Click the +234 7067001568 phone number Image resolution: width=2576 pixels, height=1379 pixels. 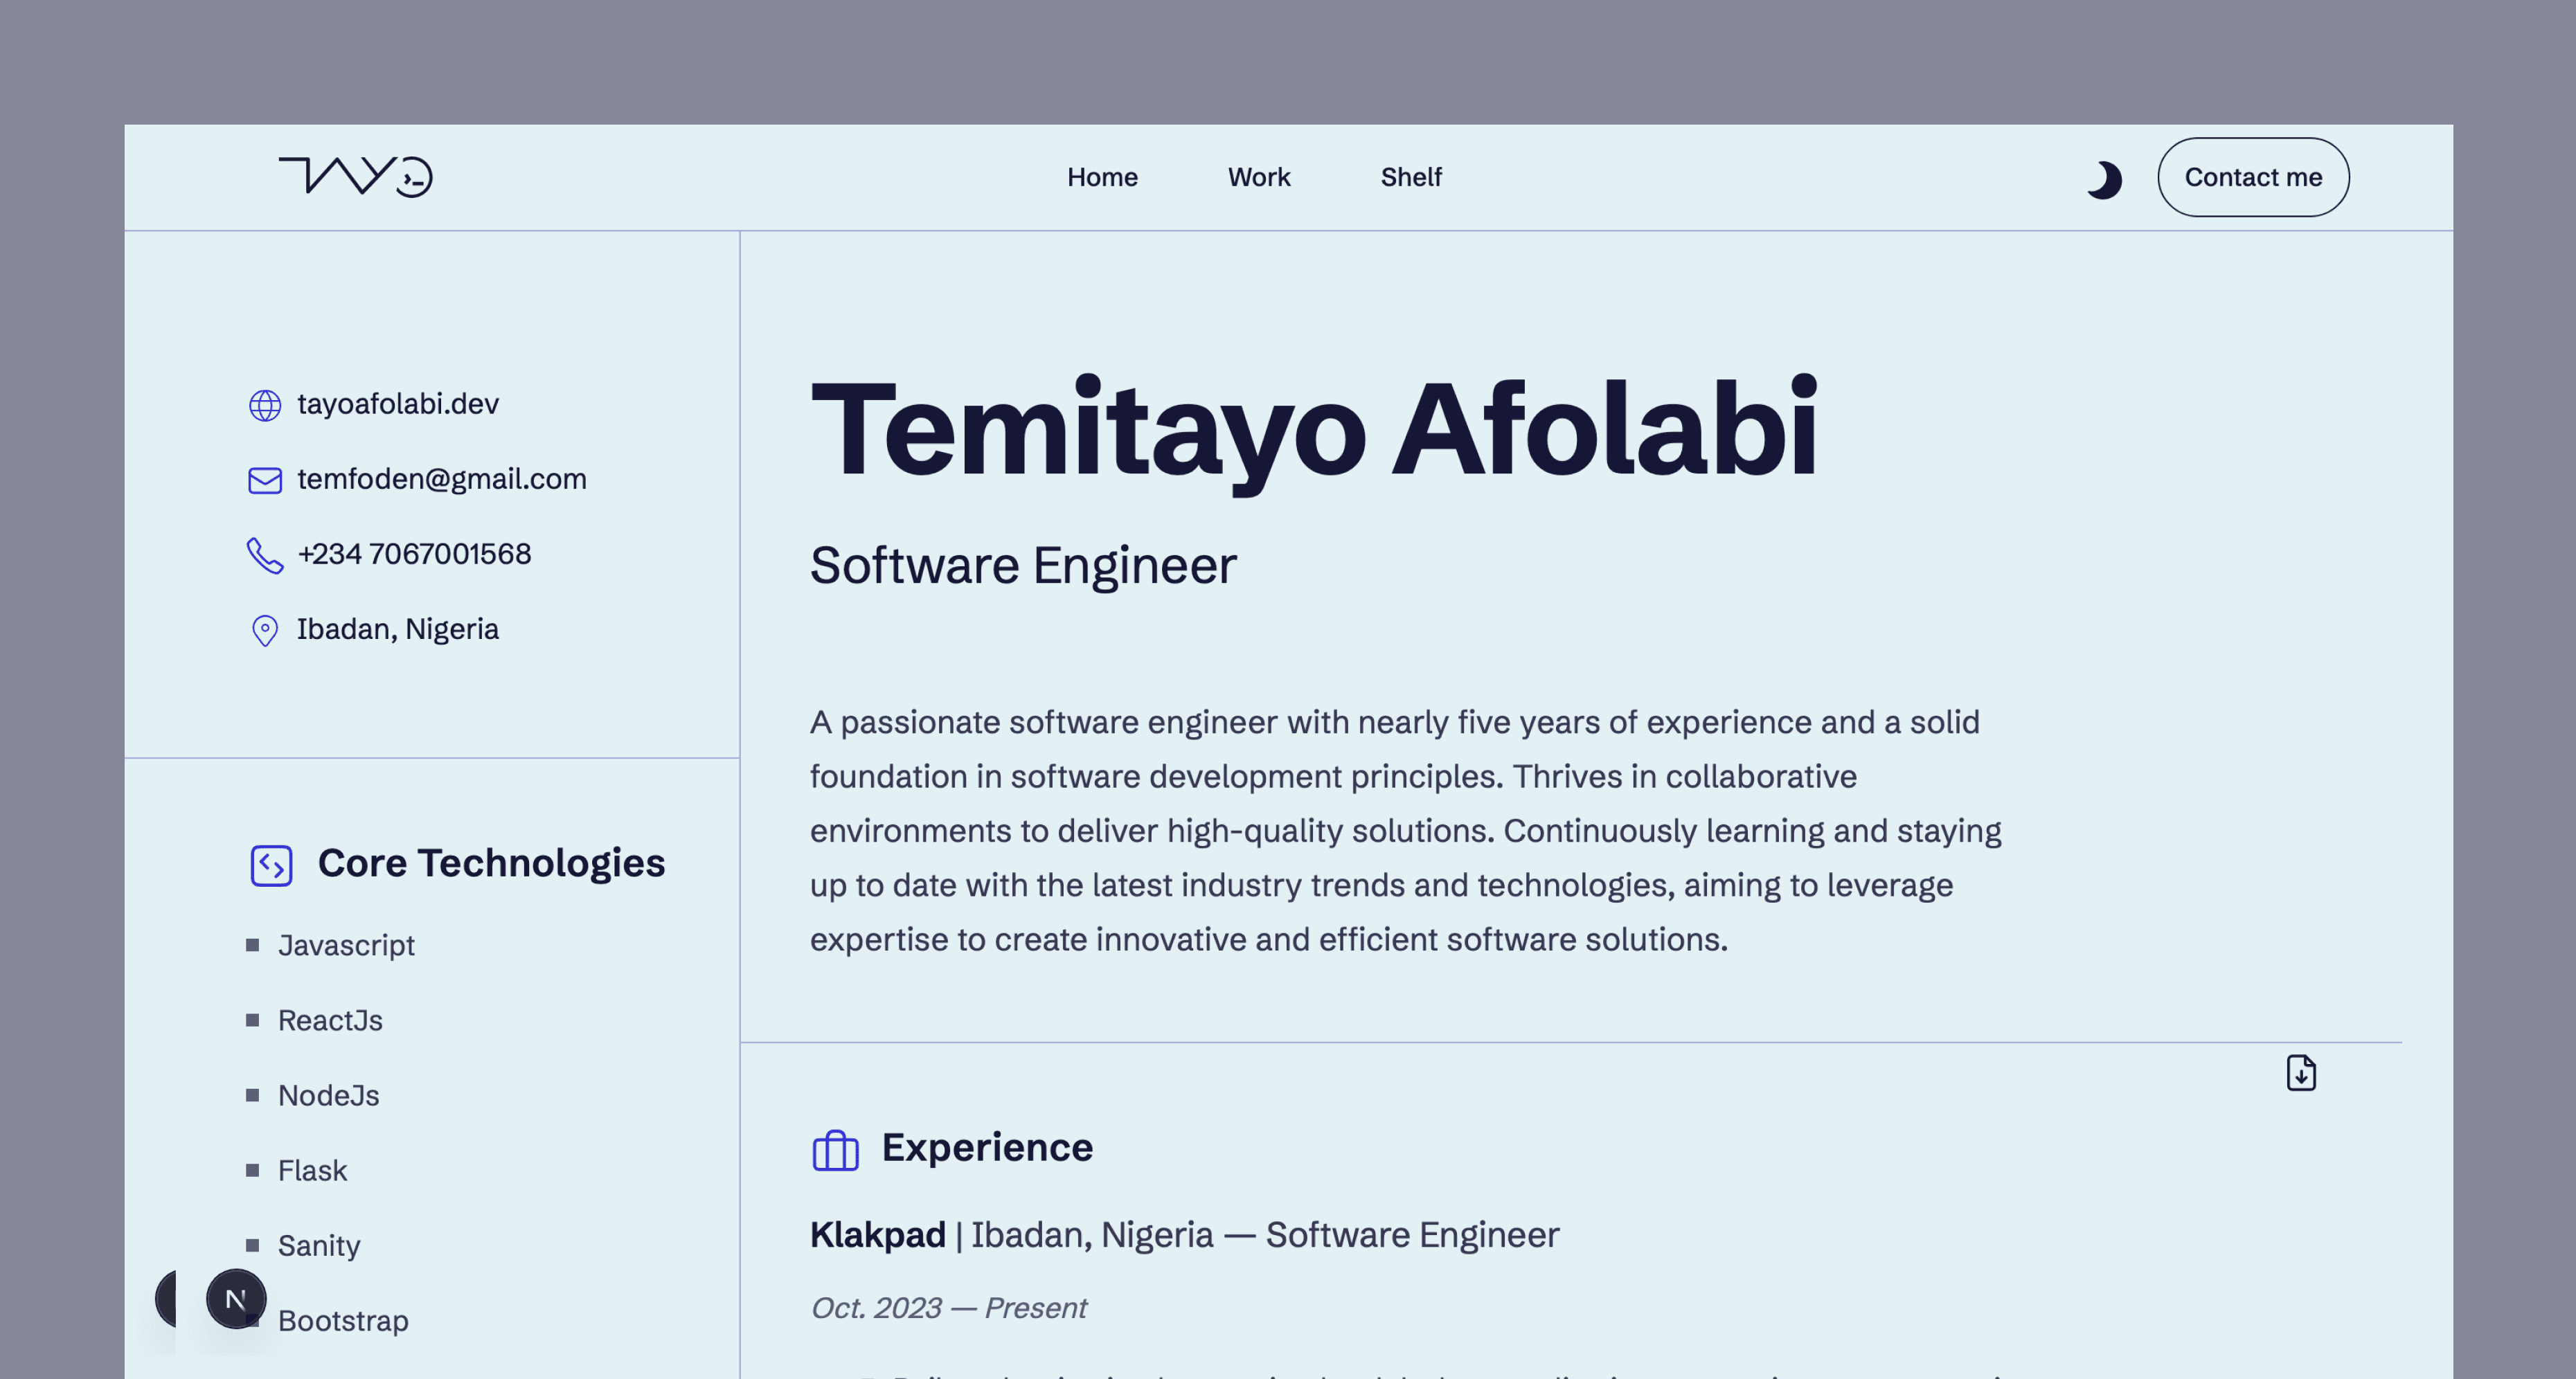tap(414, 554)
